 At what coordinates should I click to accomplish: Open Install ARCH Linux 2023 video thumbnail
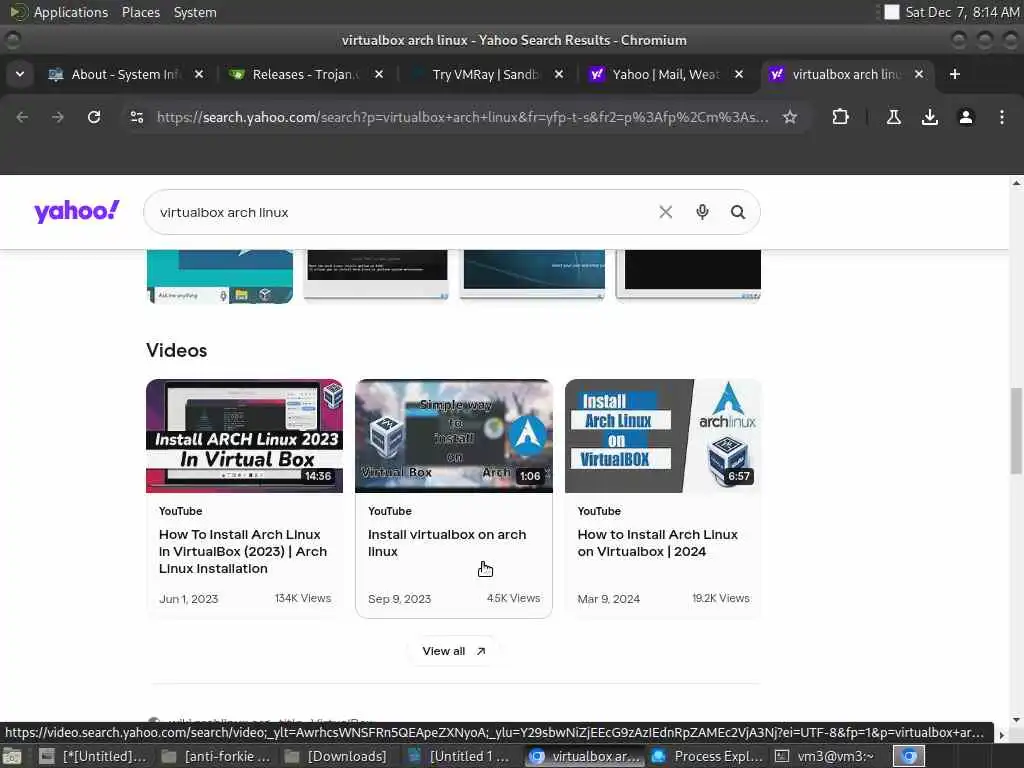point(244,436)
